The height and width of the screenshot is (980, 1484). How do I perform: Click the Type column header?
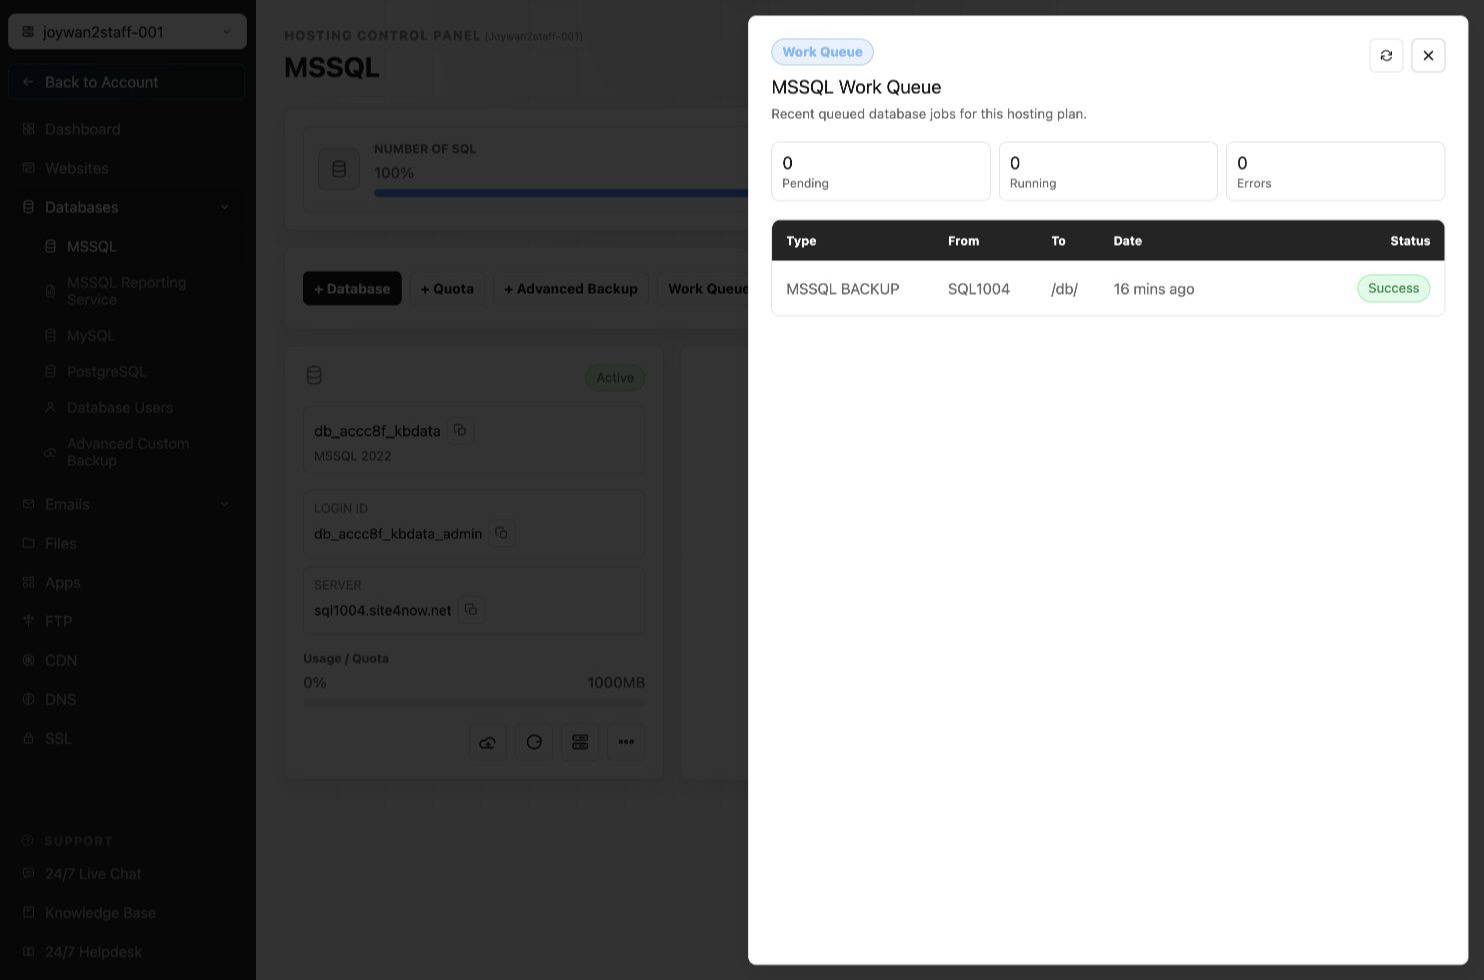coord(801,241)
